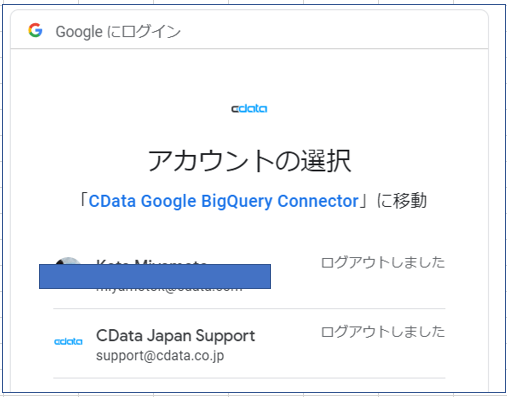Click the 'Google にログイン' header title
507x397 pixels.
(118, 32)
